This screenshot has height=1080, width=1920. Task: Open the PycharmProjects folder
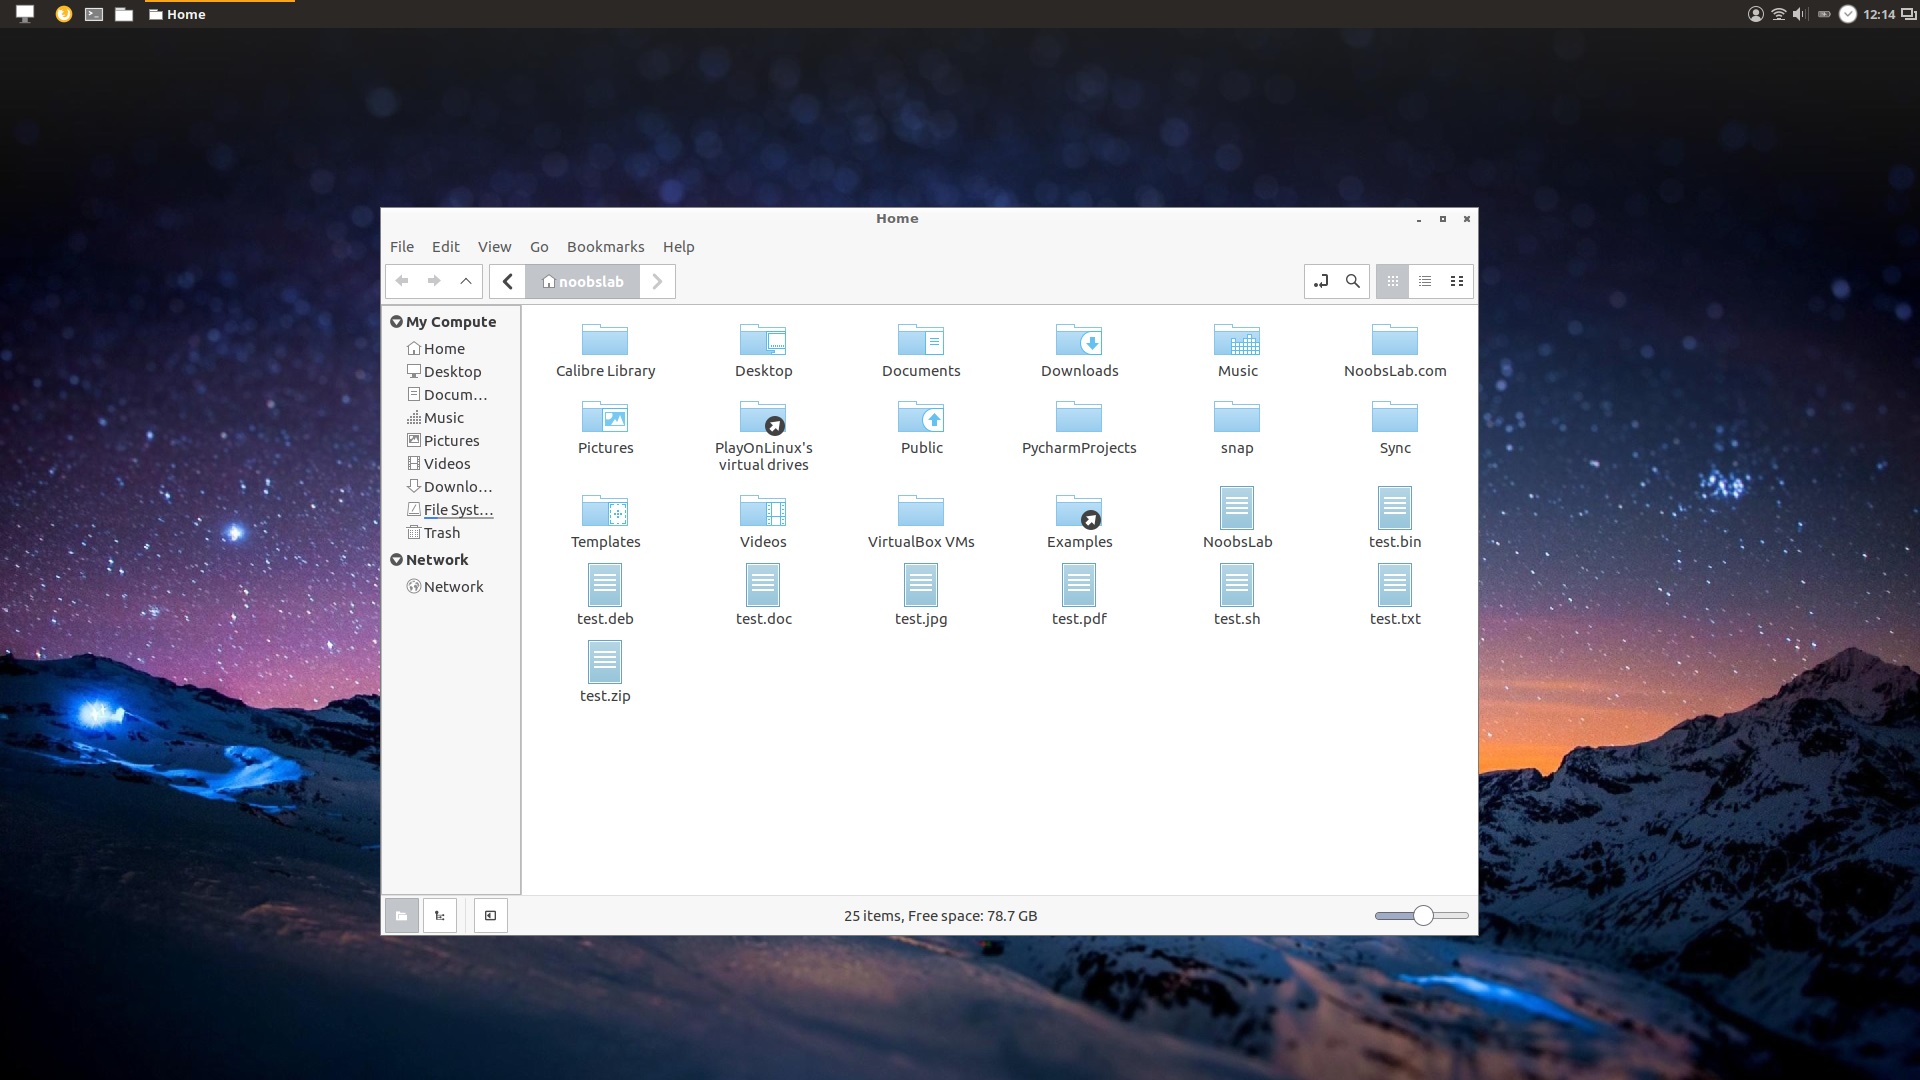[x=1079, y=417]
